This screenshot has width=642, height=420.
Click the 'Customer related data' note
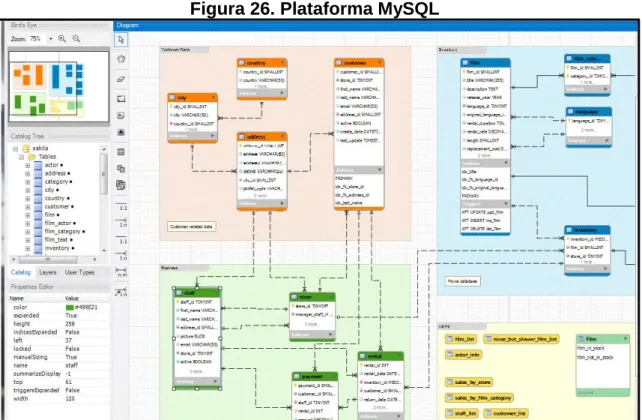pyautogui.click(x=192, y=227)
